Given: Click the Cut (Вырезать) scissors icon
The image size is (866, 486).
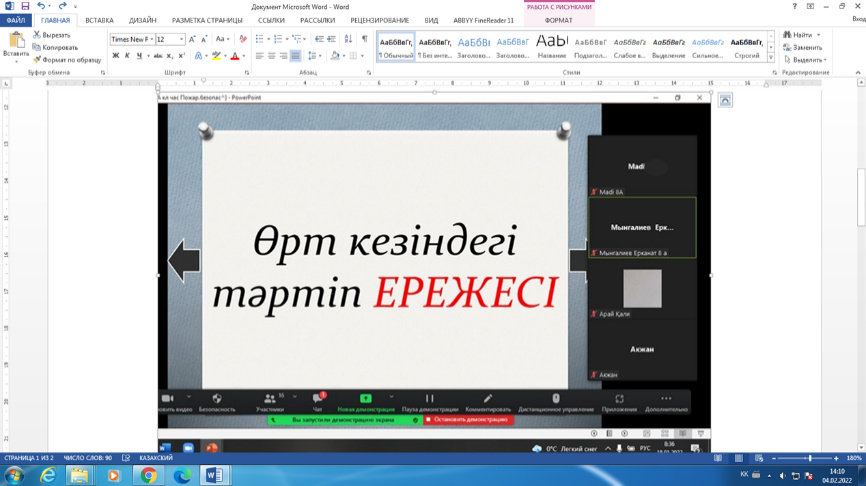Looking at the screenshot, I should [38, 35].
